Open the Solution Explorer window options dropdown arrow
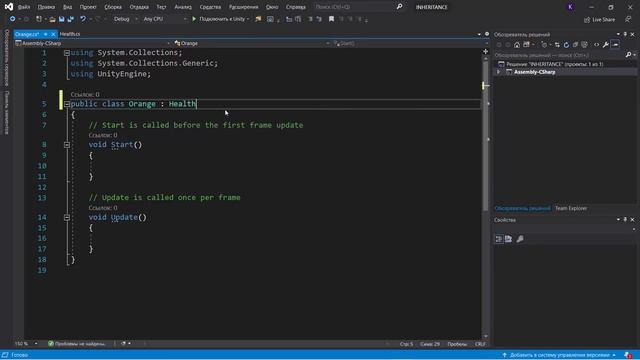640x360 pixels. (618, 34)
